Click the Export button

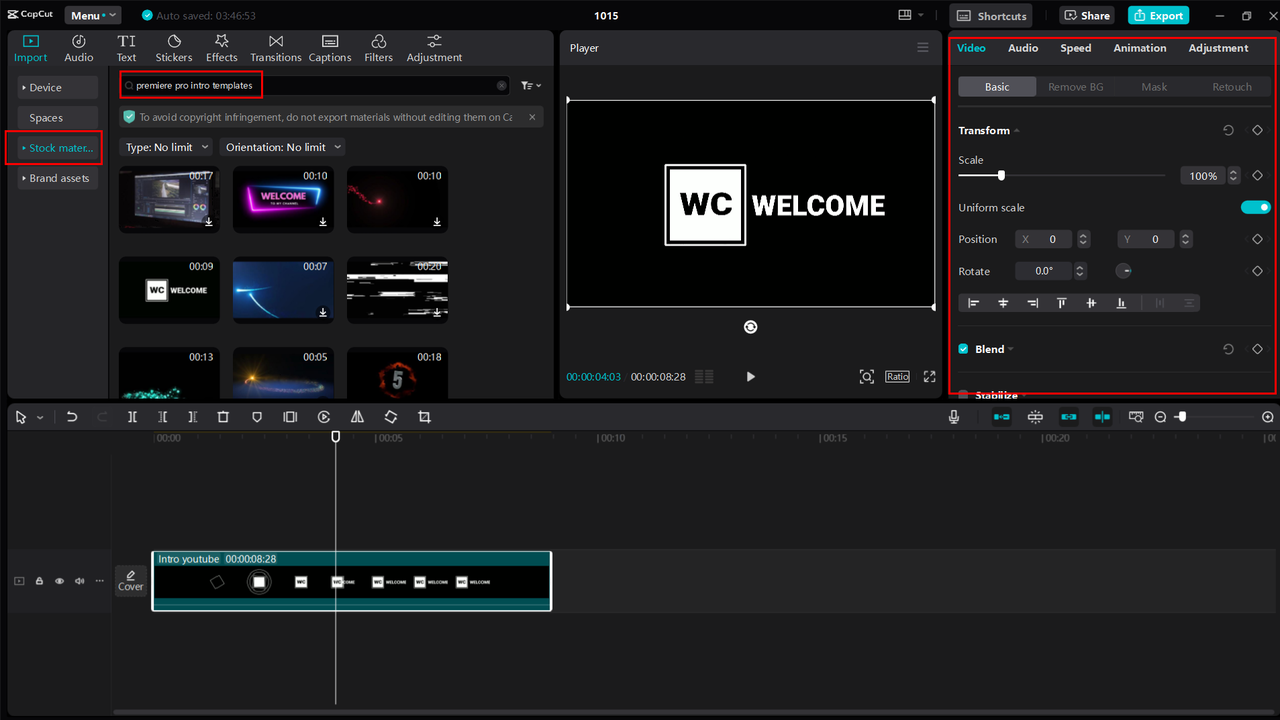click(x=1157, y=16)
